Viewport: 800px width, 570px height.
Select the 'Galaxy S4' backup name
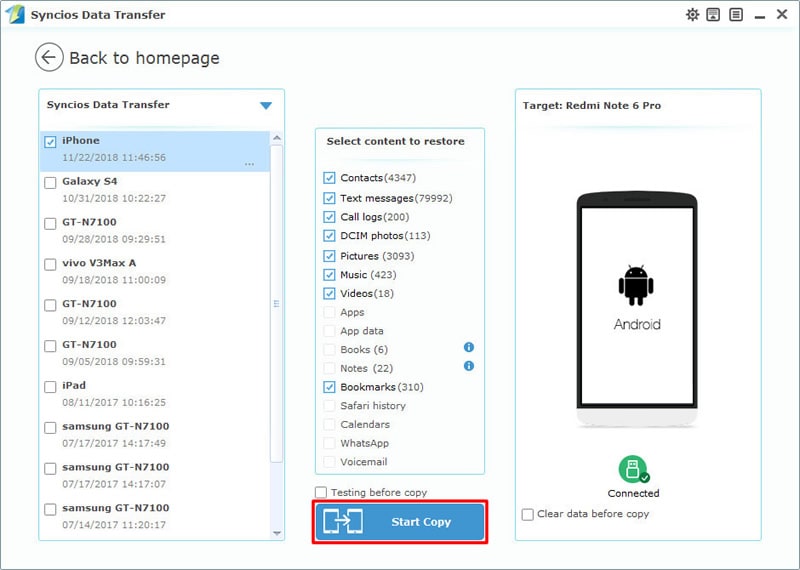click(90, 181)
